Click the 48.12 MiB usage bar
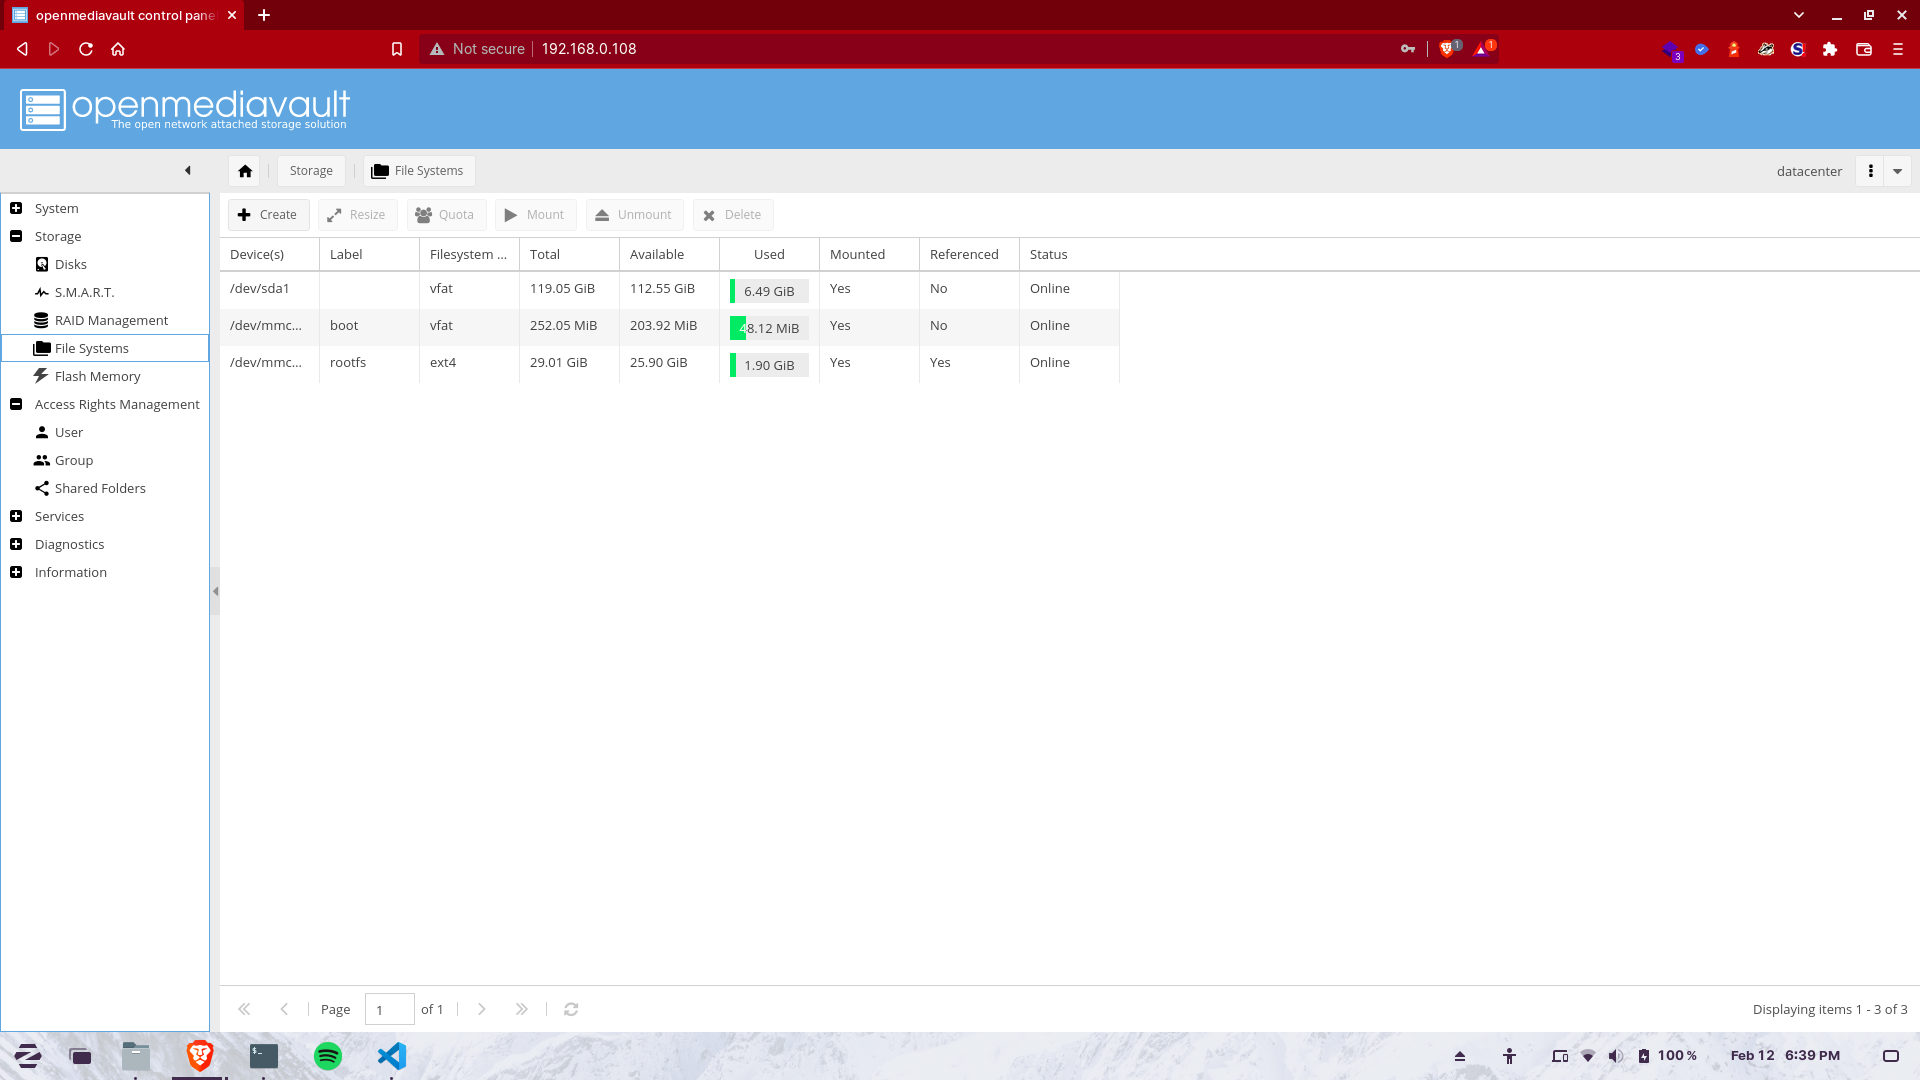The height and width of the screenshot is (1080, 1920). point(769,328)
